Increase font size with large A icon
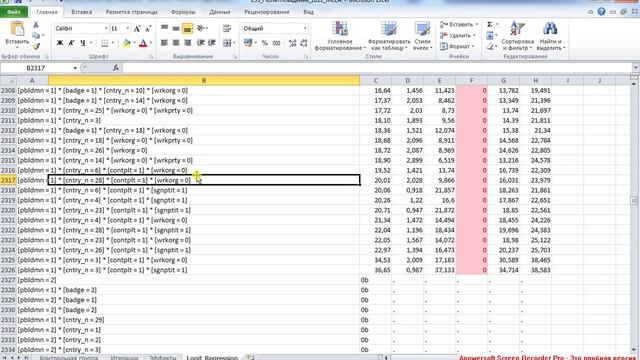This screenshot has width=640, height=360. (x=137, y=28)
